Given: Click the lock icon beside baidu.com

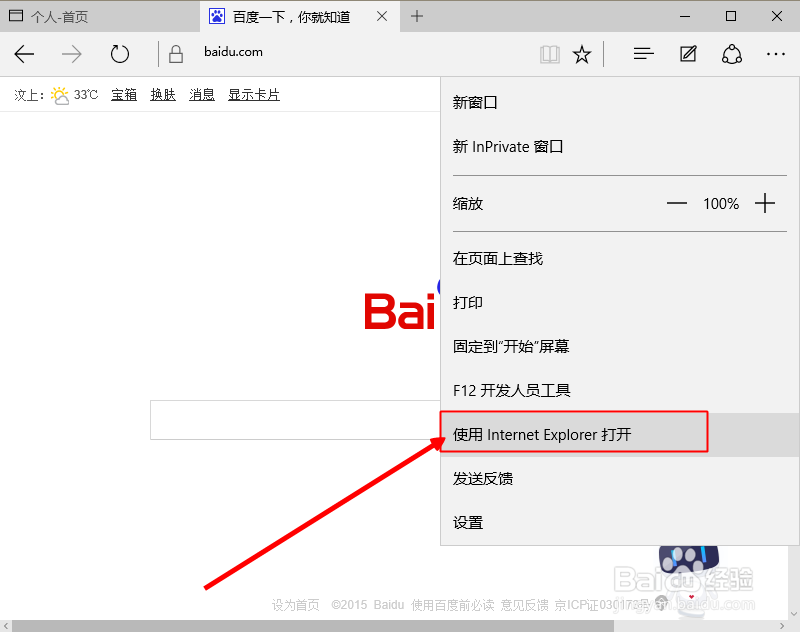Looking at the screenshot, I should (176, 54).
